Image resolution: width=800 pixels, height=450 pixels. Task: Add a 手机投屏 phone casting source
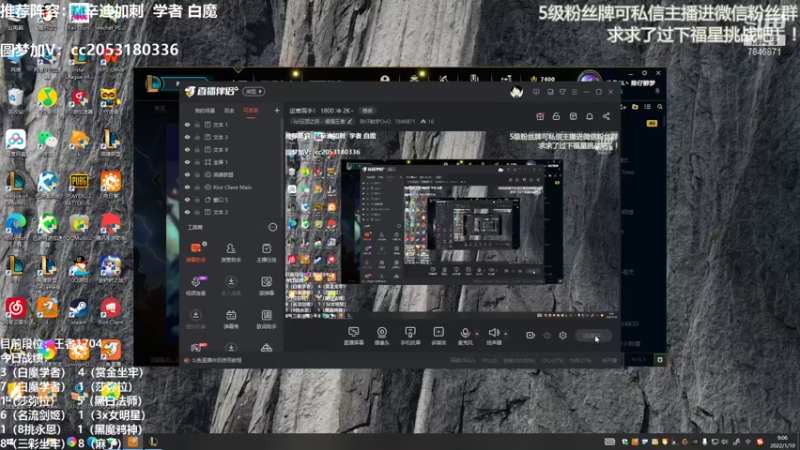click(410, 336)
